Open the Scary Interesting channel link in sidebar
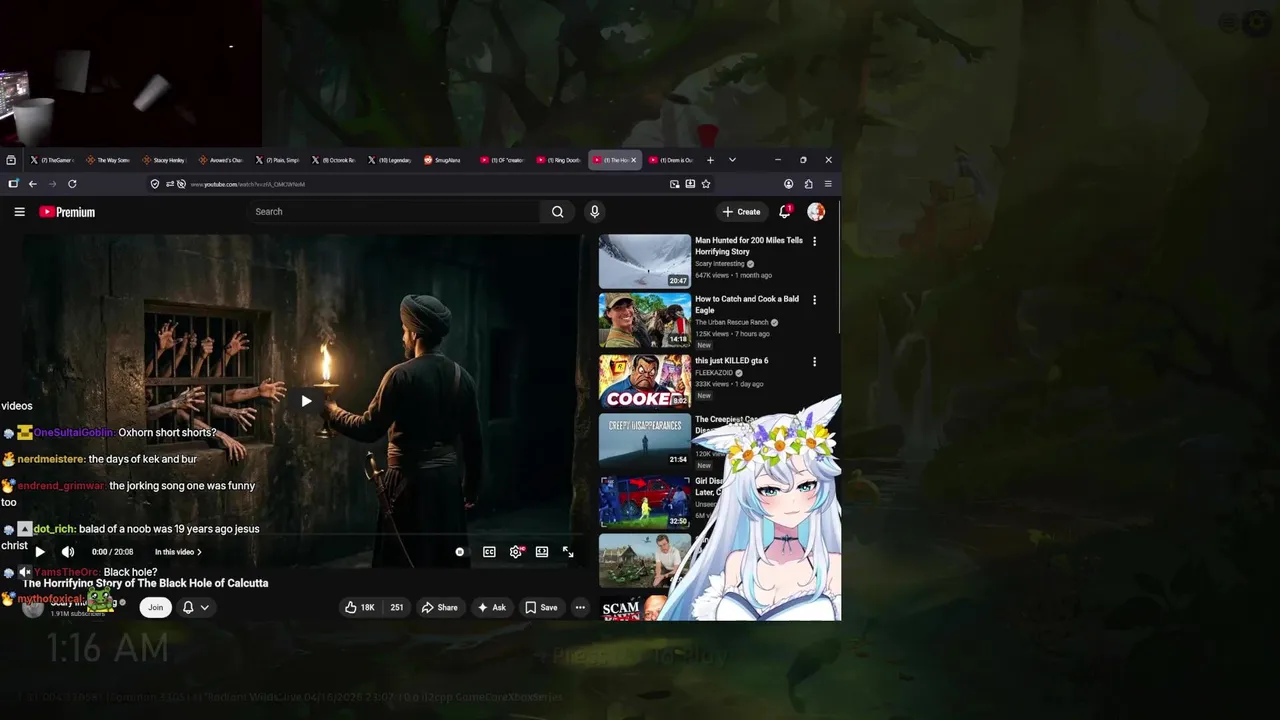This screenshot has width=1280, height=720. tap(720, 264)
